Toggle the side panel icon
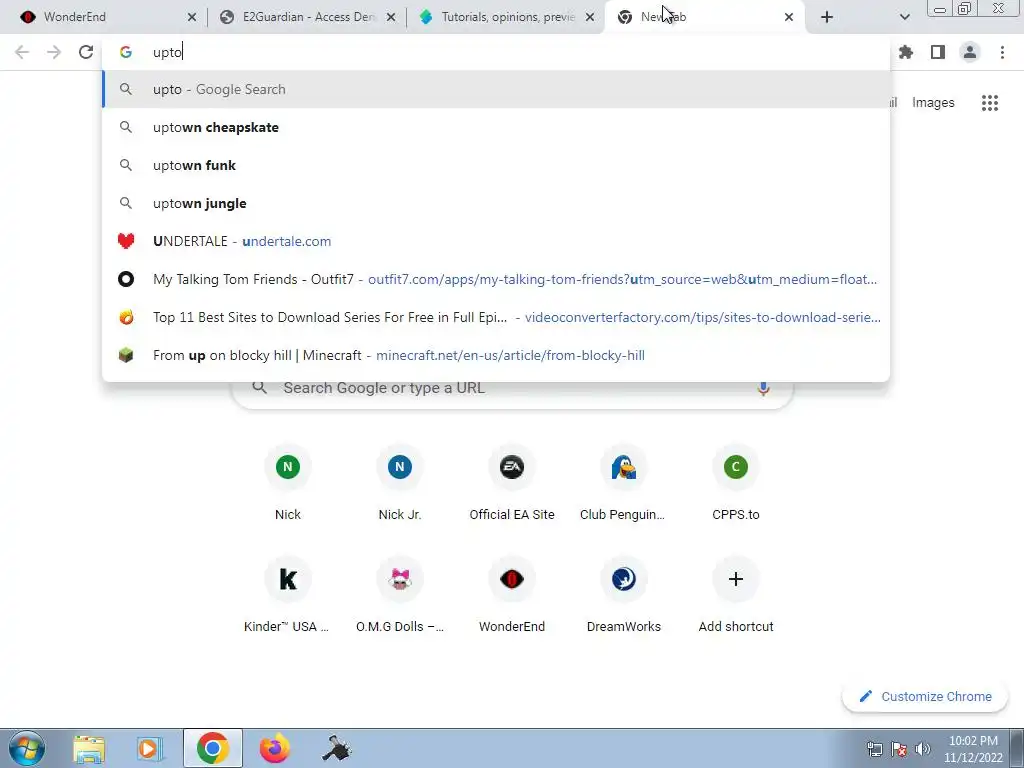 (938, 52)
